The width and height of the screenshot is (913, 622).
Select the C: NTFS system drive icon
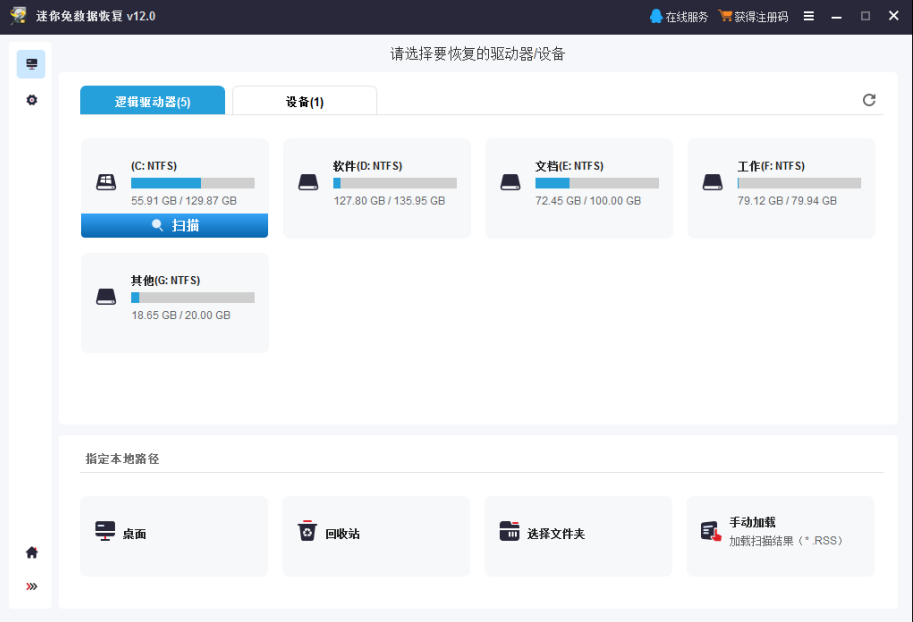point(106,182)
